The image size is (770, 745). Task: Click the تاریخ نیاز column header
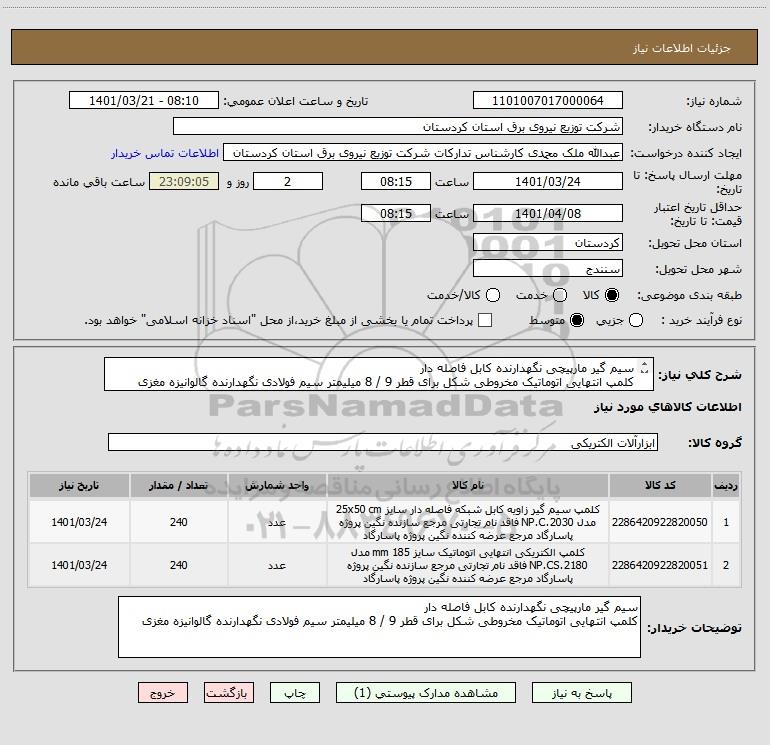pyautogui.click(x=79, y=485)
